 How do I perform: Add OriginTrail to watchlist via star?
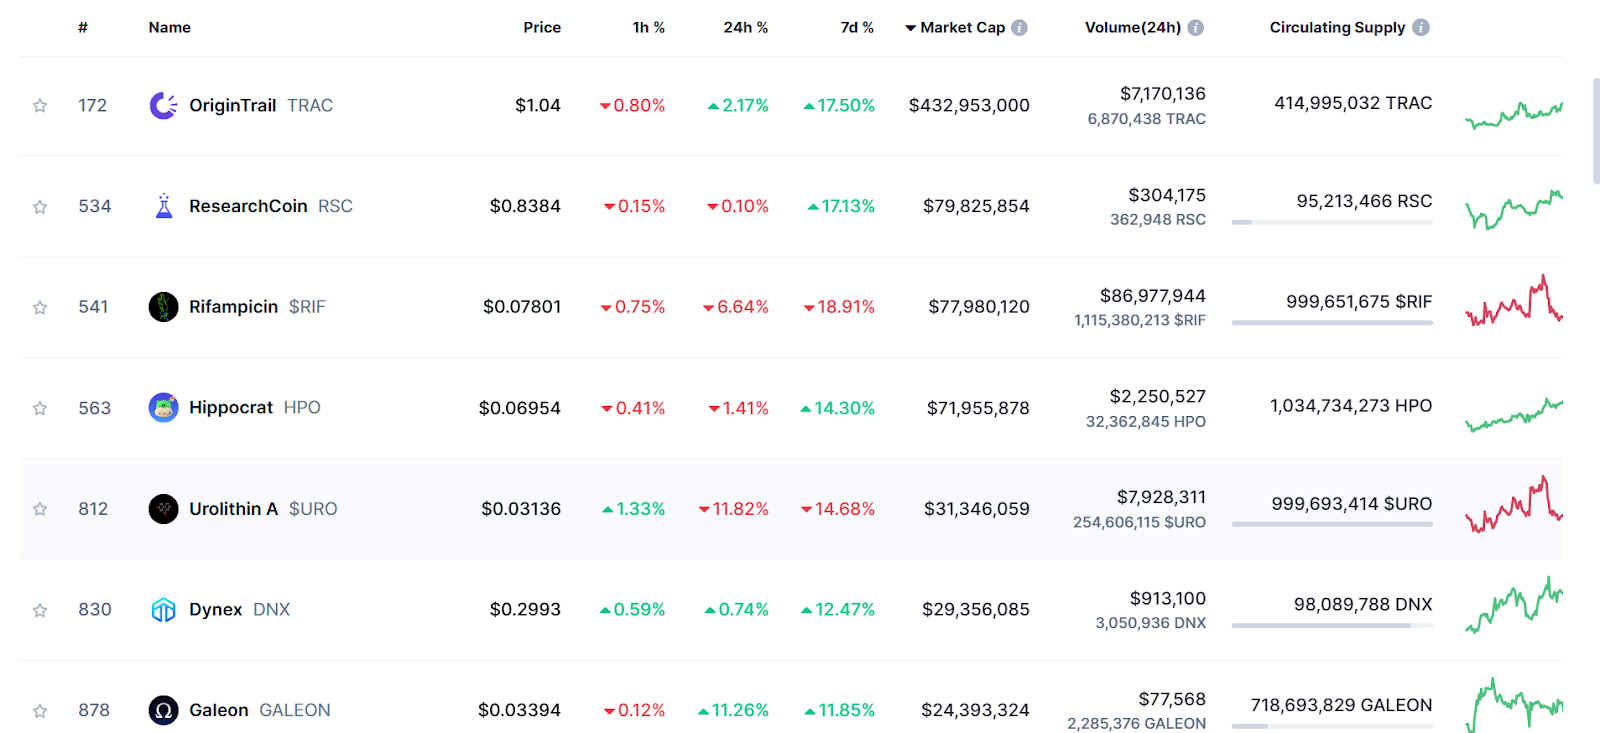tap(39, 104)
